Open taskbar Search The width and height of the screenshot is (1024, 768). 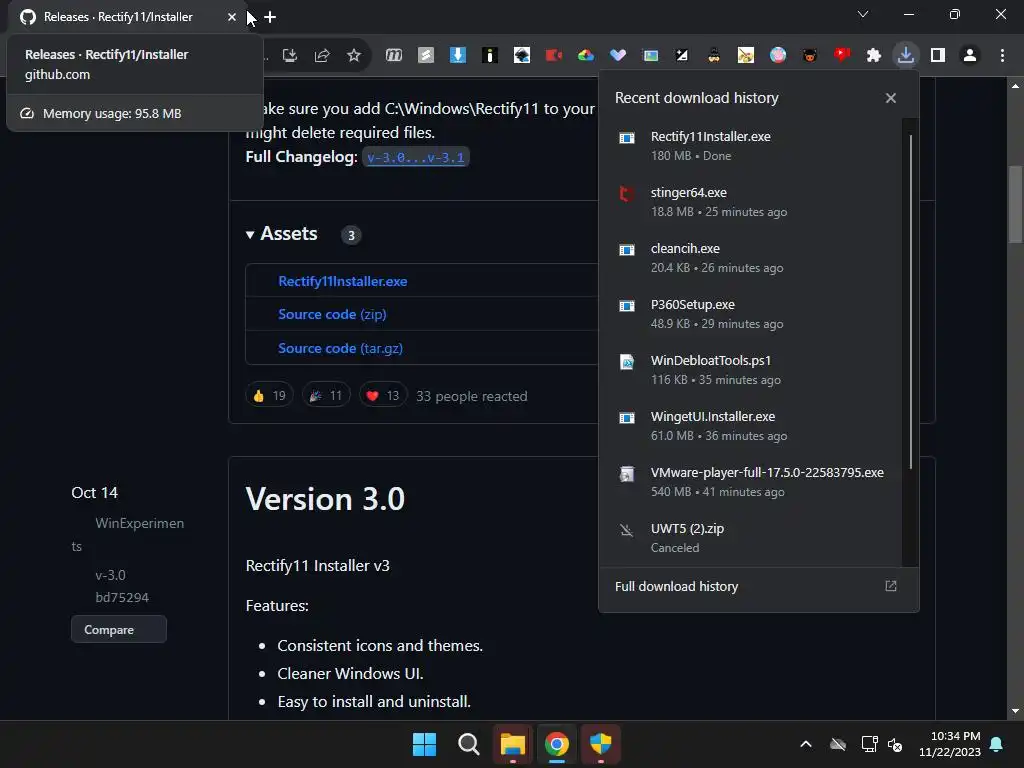click(468, 744)
